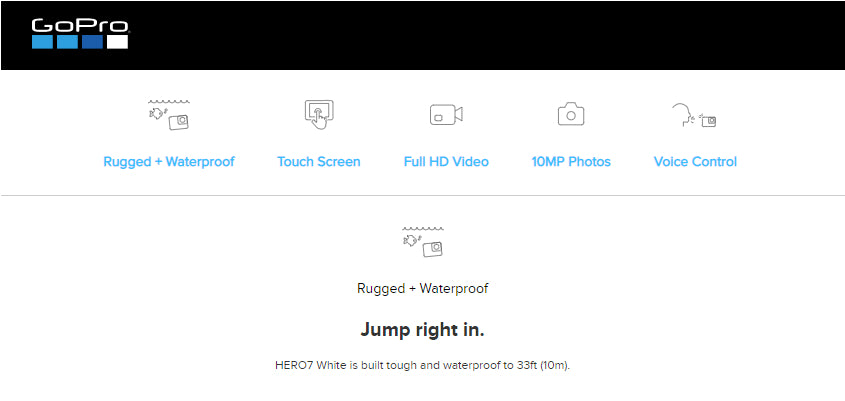This screenshot has height=401, width=845.
Task: Click the 10MP Photos camera icon
Action: point(571,114)
